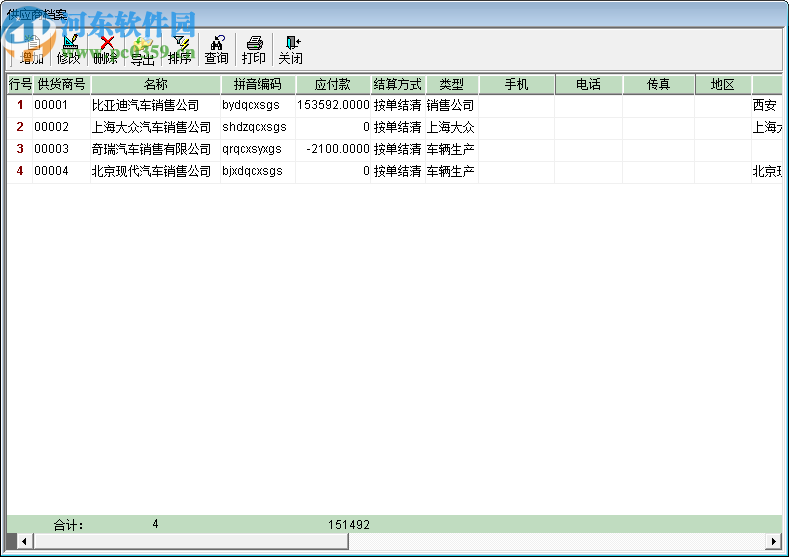Click supplier number 00001
Image resolution: width=789 pixels, height=557 pixels.
[51, 105]
